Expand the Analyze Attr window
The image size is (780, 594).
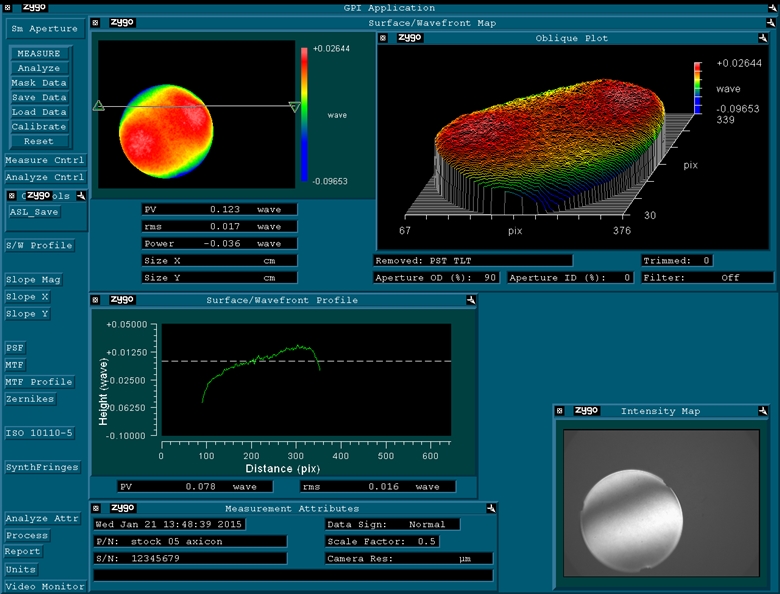point(41,518)
